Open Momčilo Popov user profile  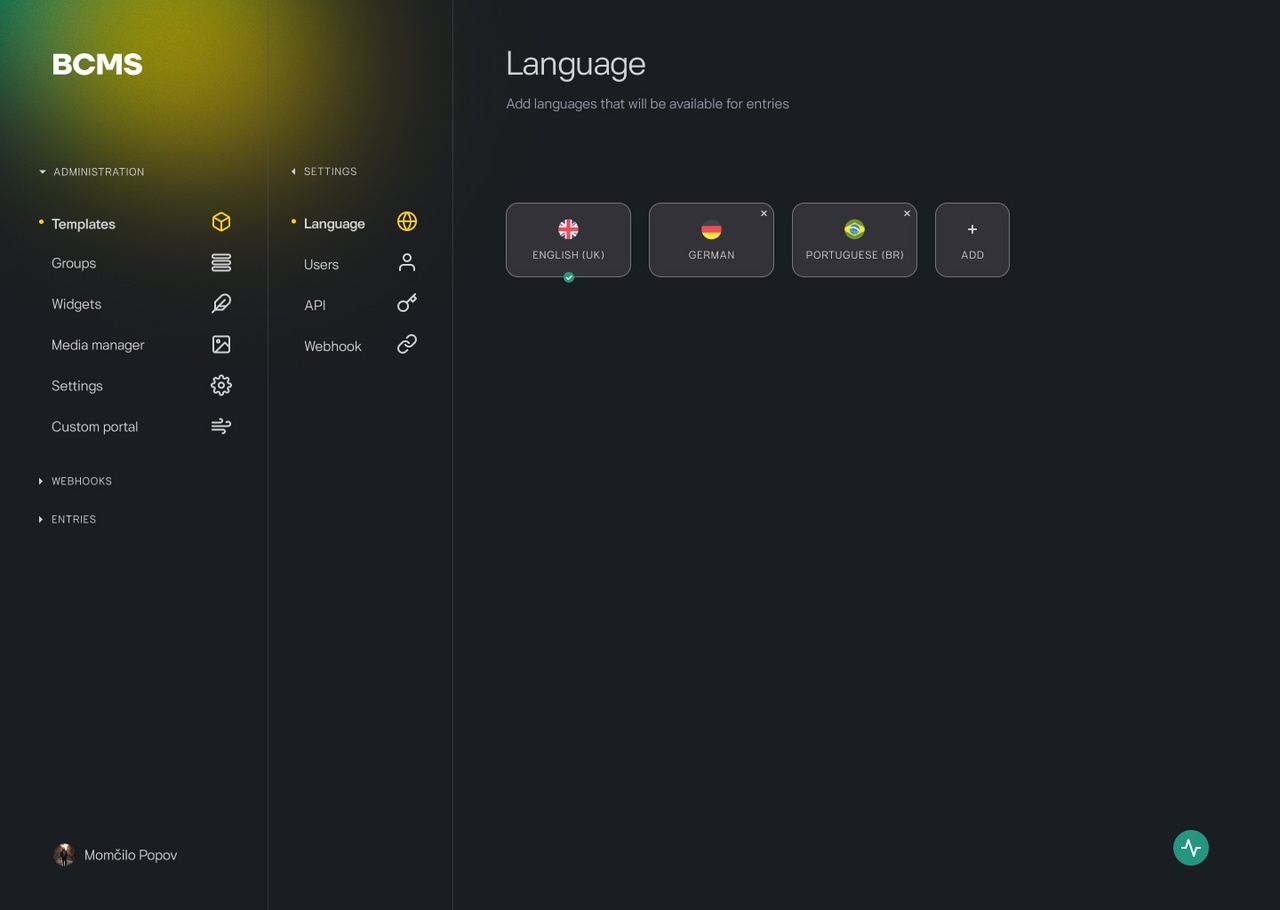pos(115,855)
